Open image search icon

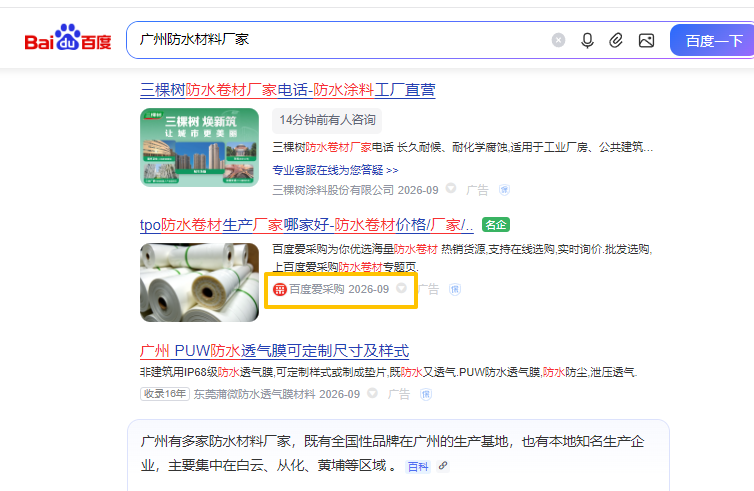click(646, 40)
